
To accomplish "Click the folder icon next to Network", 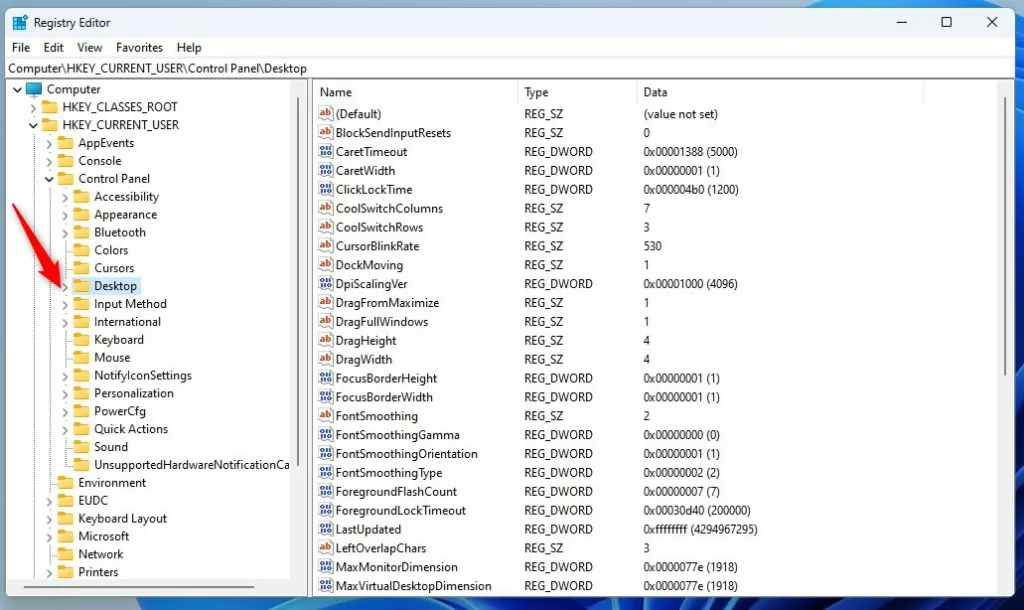I will point(65,554).
